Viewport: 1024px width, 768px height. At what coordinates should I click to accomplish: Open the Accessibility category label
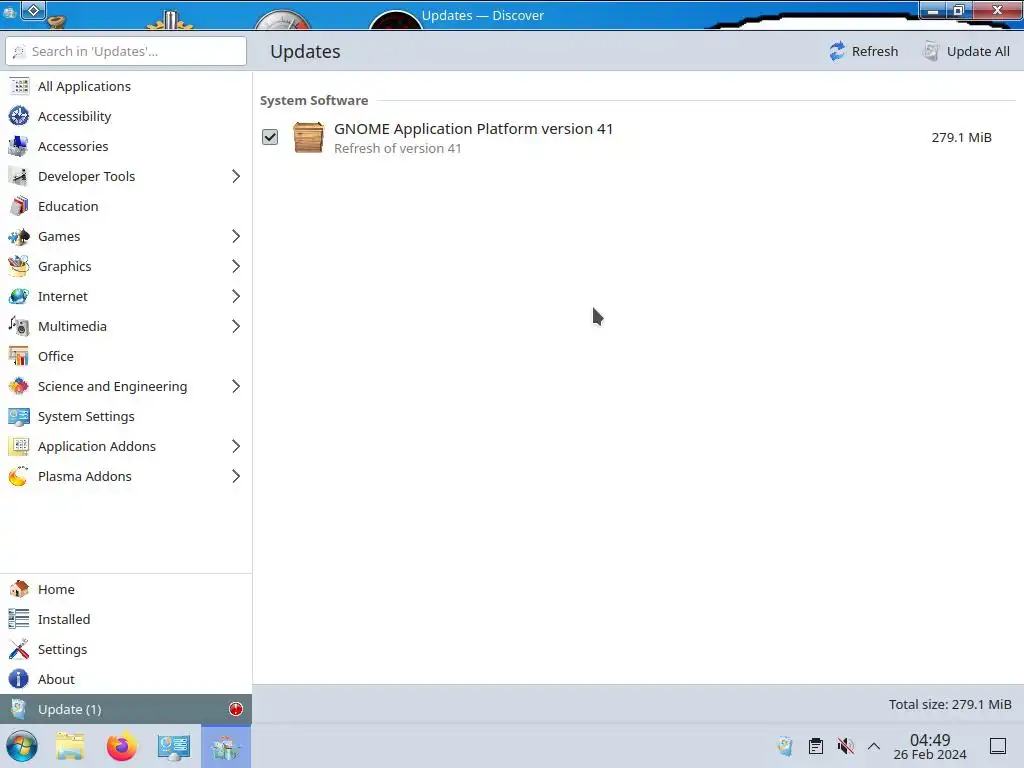click(x=74, y=116)
